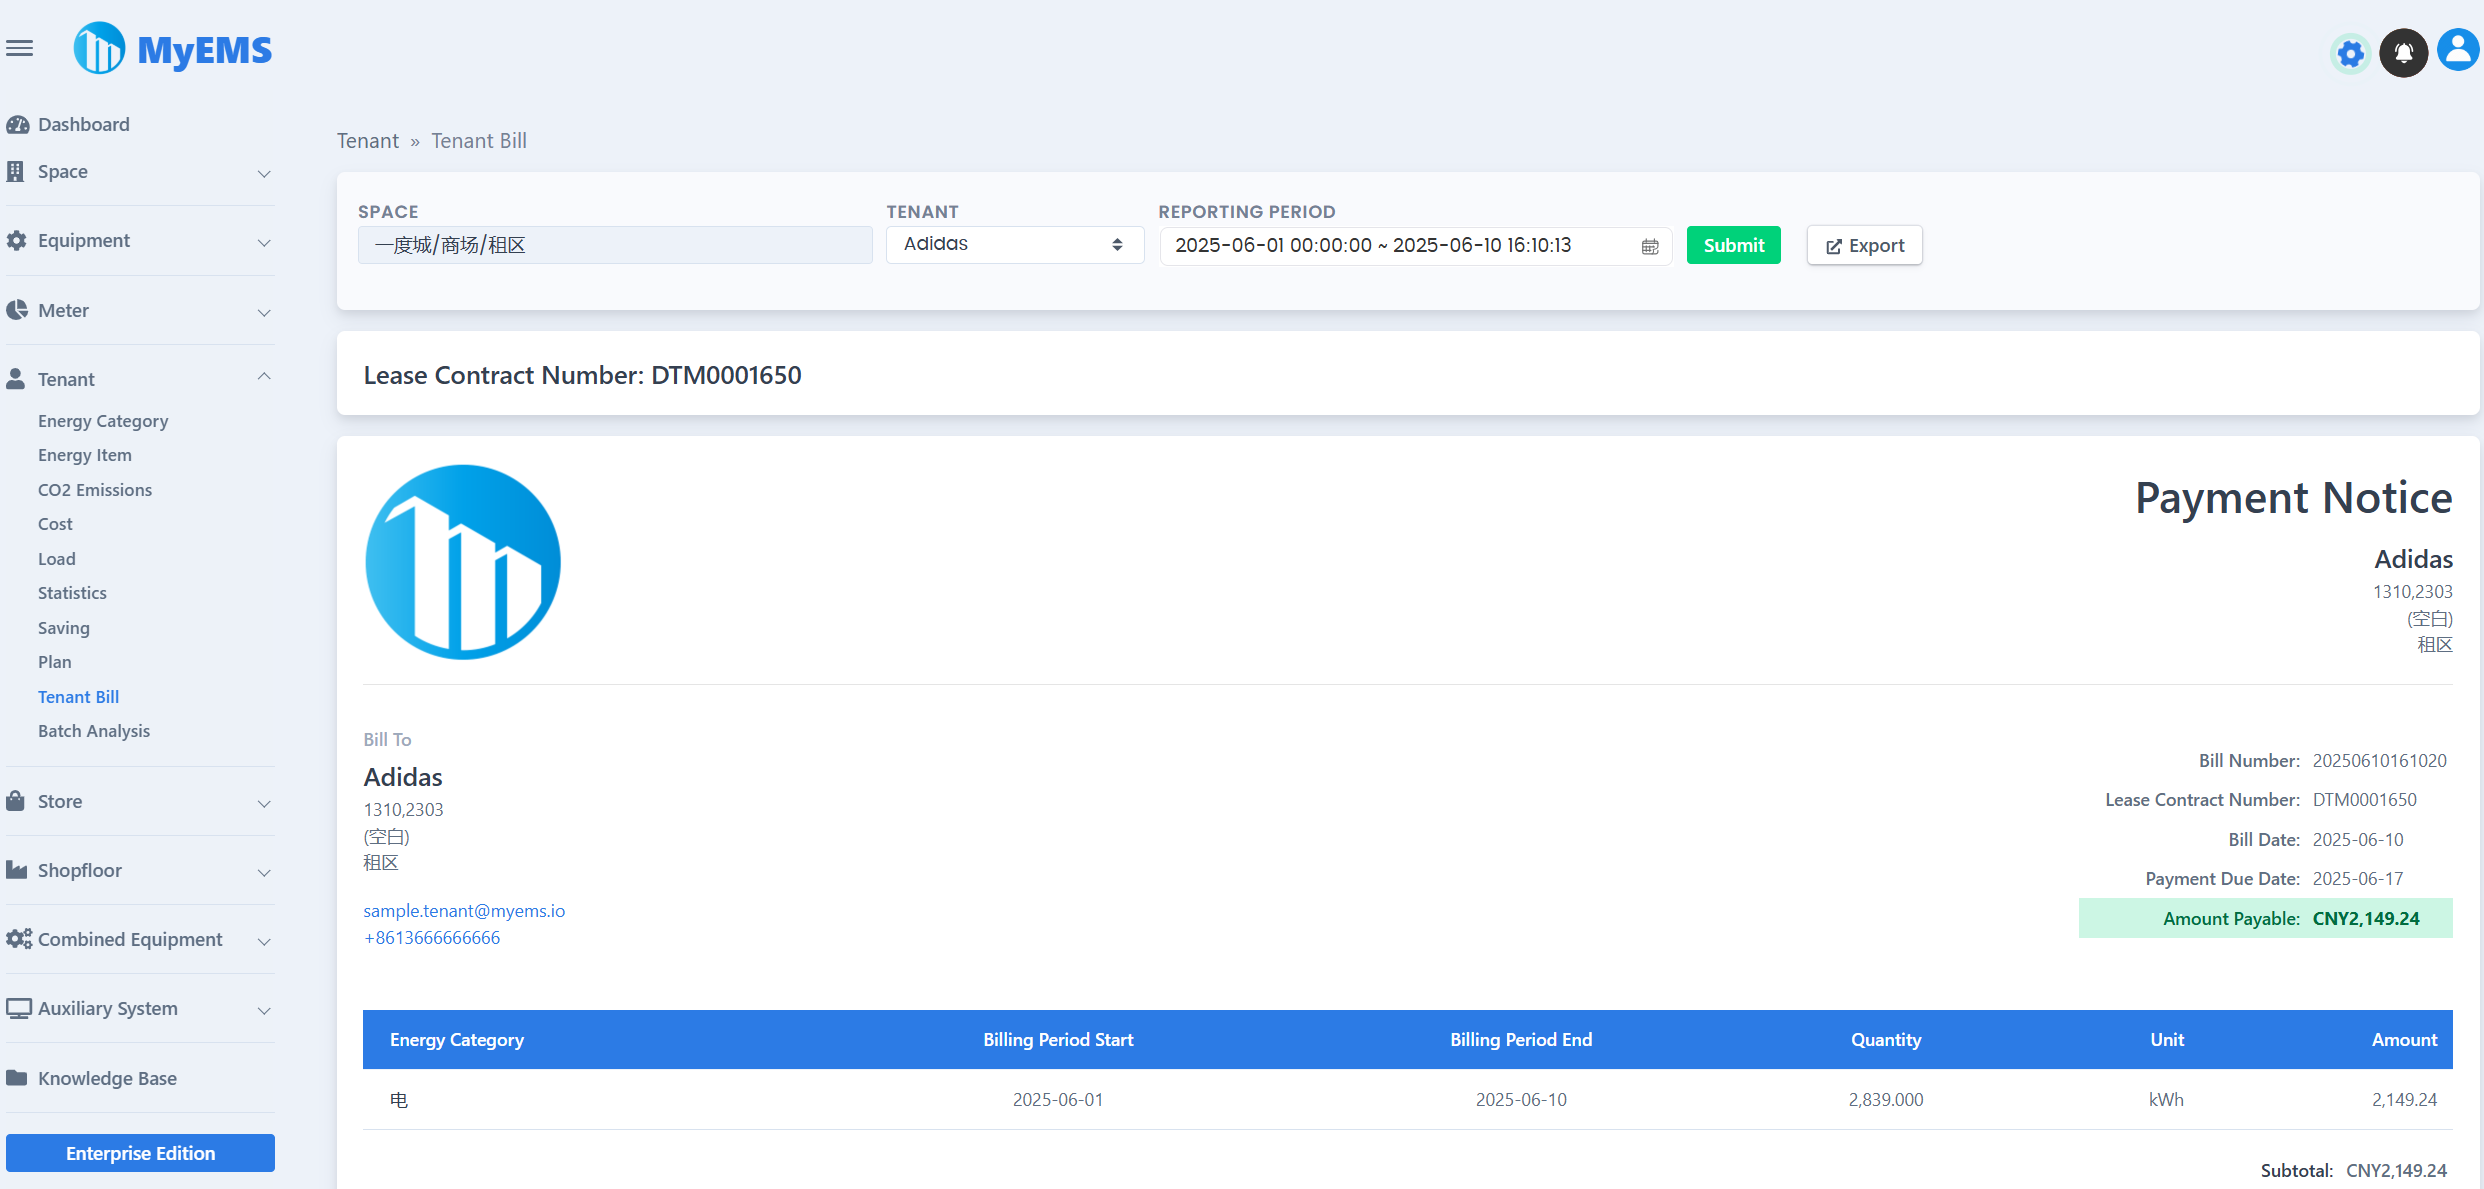Viewport: 2484px width, 1189px height.
Task: Open the TENANT dropdown showing Adidas
Action: point(1013,244)
